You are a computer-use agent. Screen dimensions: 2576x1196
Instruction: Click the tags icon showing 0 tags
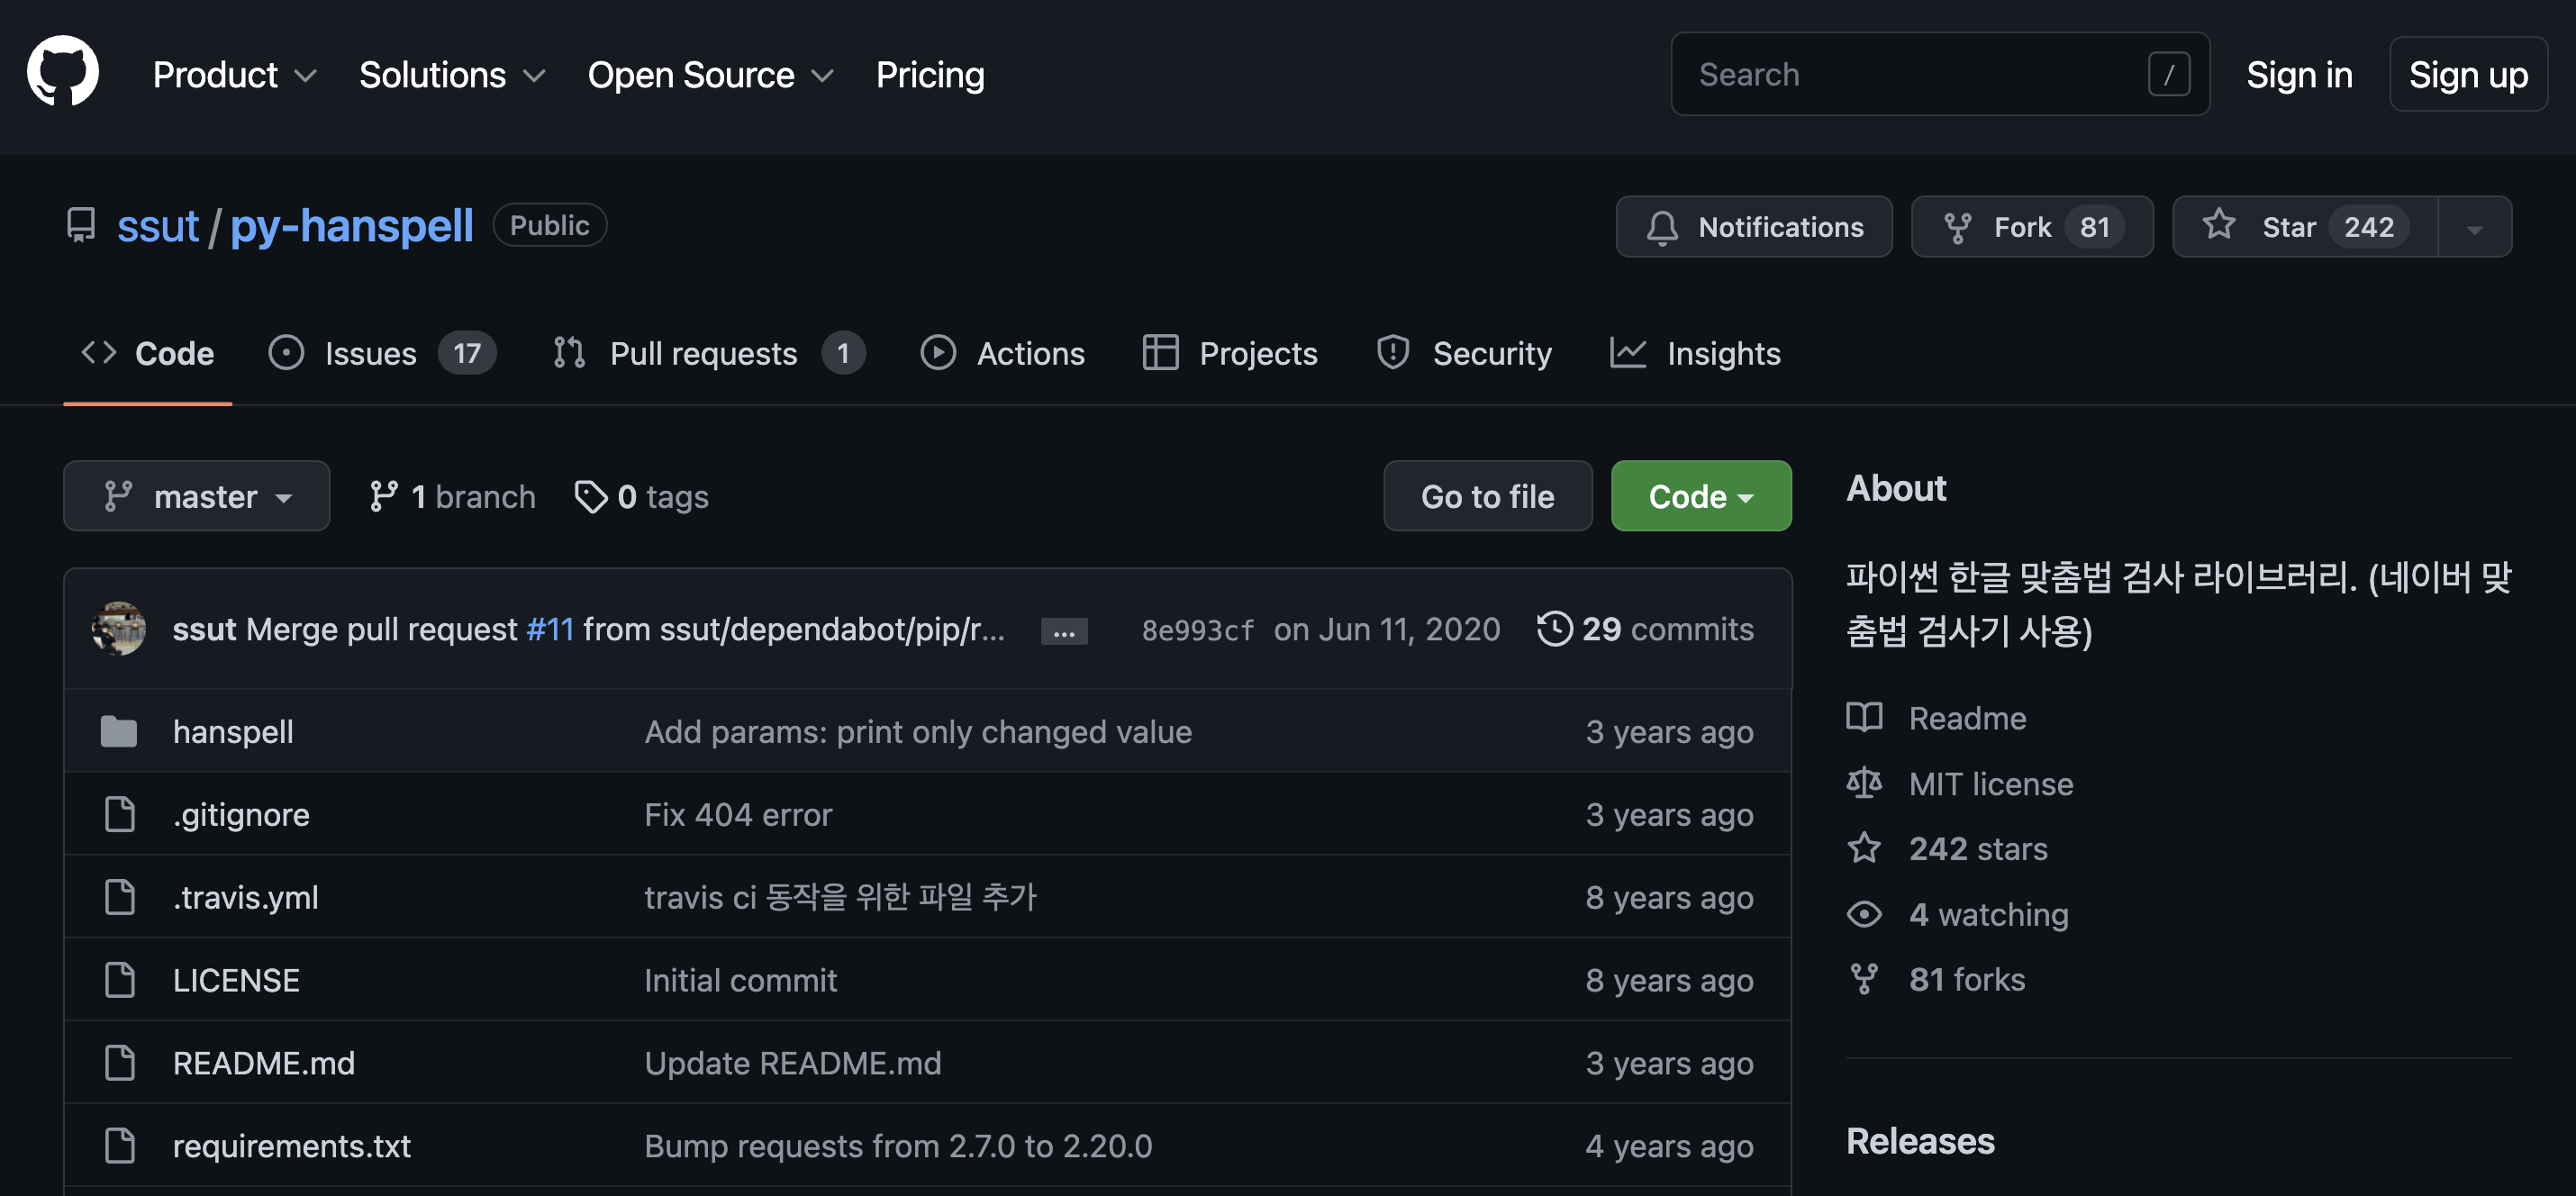(590, 496)
